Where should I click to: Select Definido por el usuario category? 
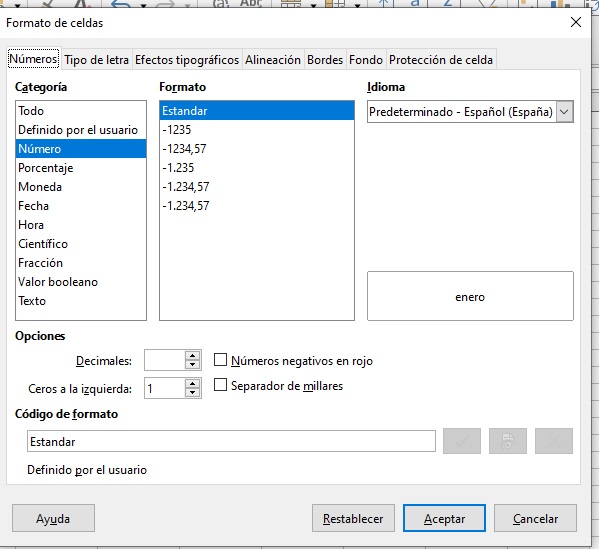[x=81, y=130]
